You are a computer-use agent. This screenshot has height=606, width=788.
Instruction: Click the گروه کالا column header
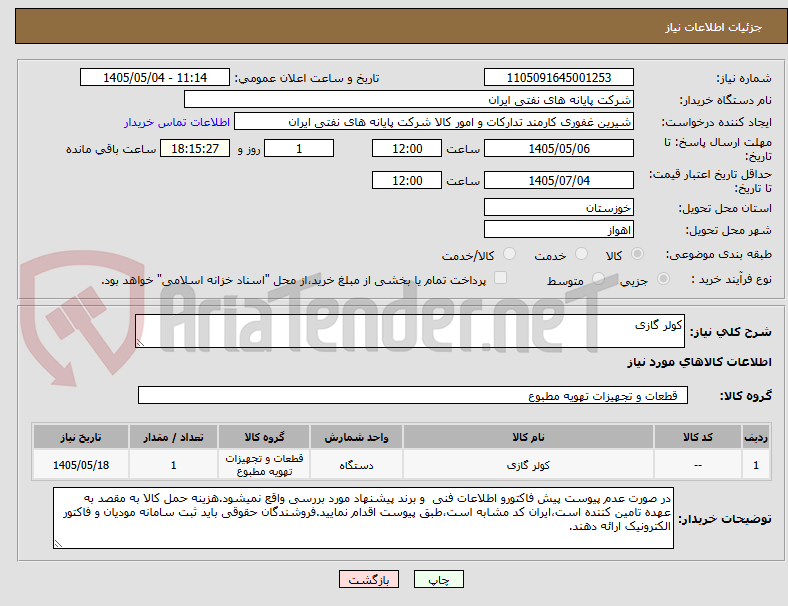tap(264, 437)
